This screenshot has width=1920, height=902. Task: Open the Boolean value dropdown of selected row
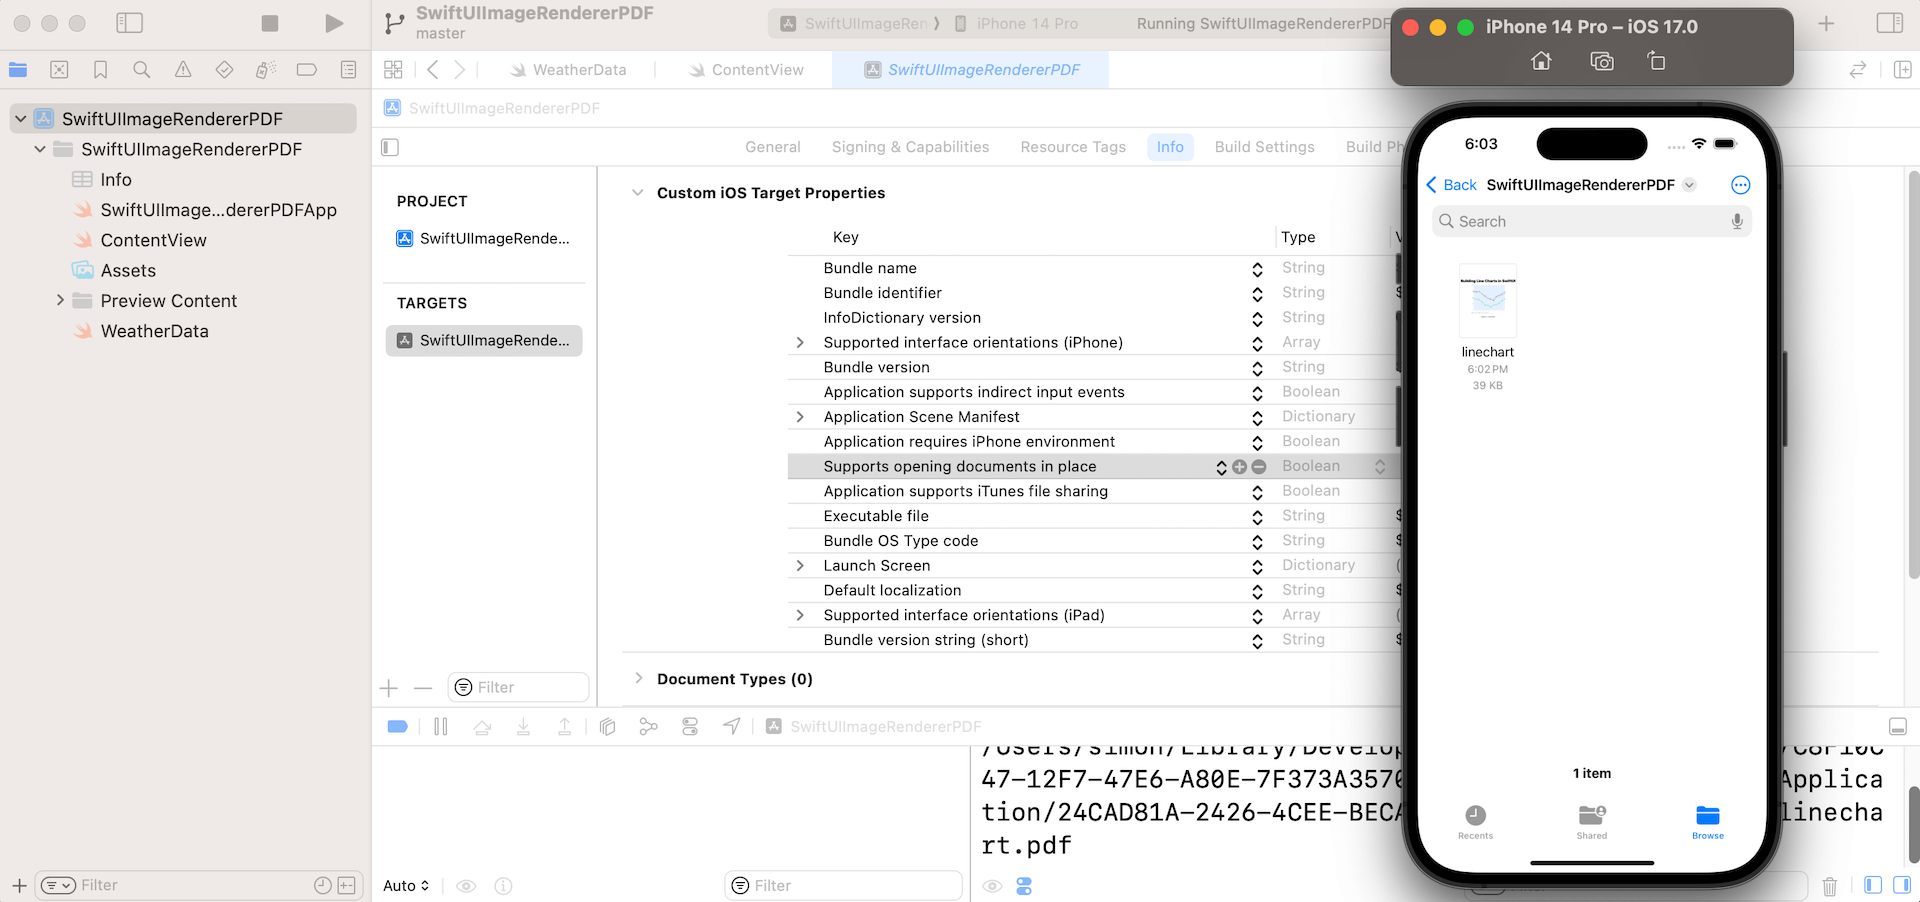pos(1380,467)
